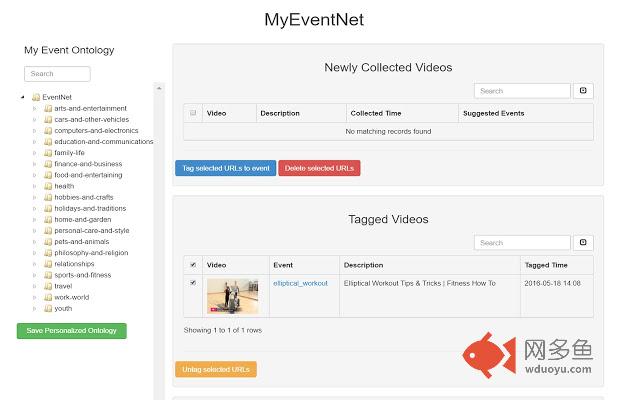Expand the home-and-garden tree node arrow
The height and width of the screenshot is (400, 640).
coord(35,219)
